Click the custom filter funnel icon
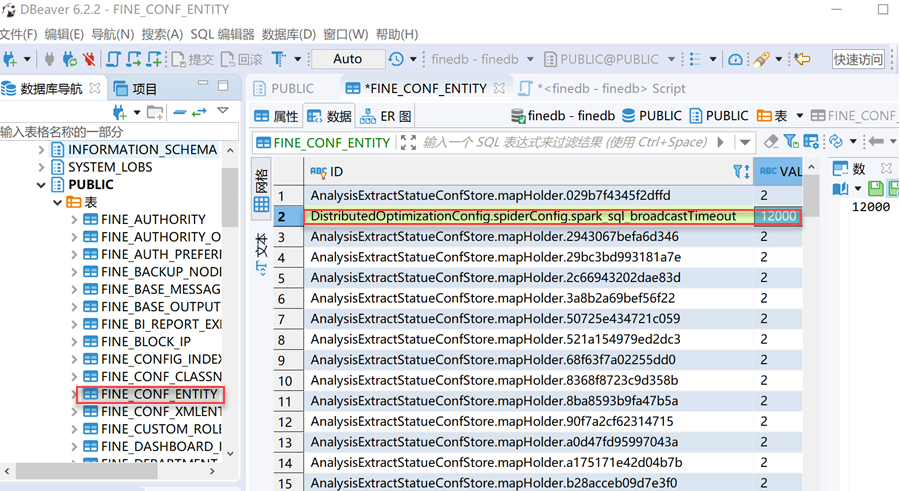The image size is (900, 491). click(x=791, y=141)
